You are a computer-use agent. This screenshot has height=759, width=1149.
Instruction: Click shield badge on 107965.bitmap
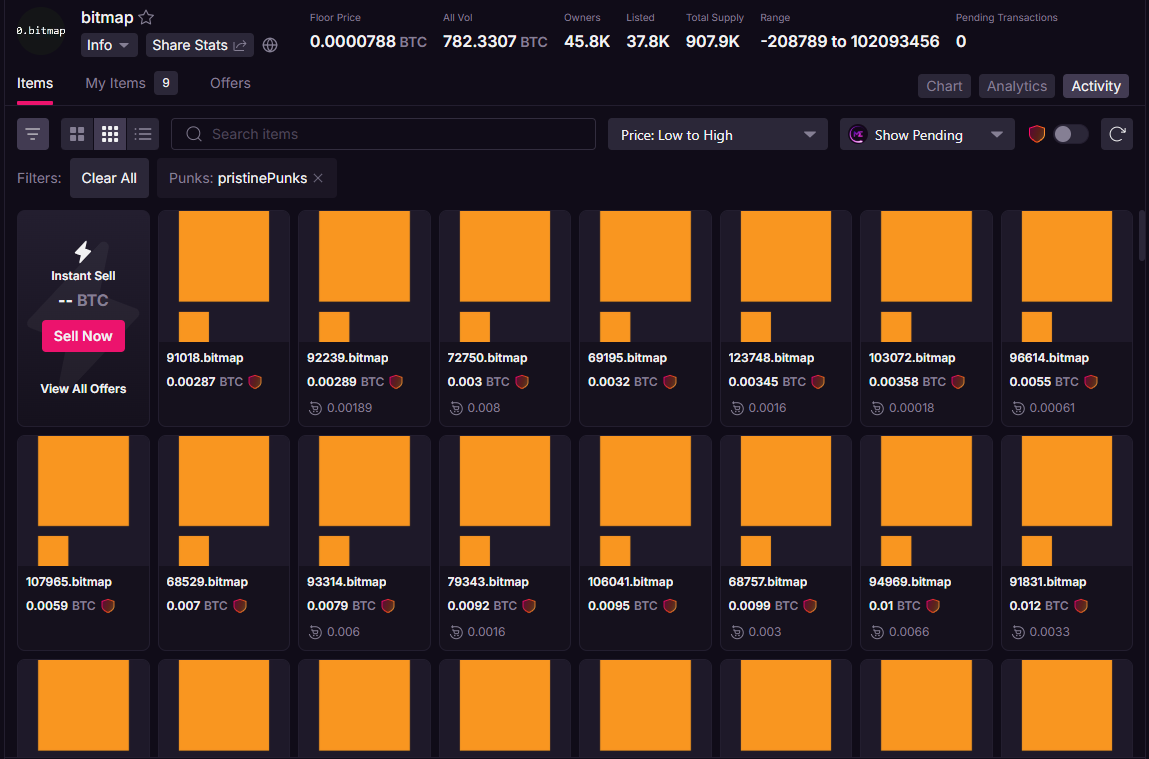(108, 606)
